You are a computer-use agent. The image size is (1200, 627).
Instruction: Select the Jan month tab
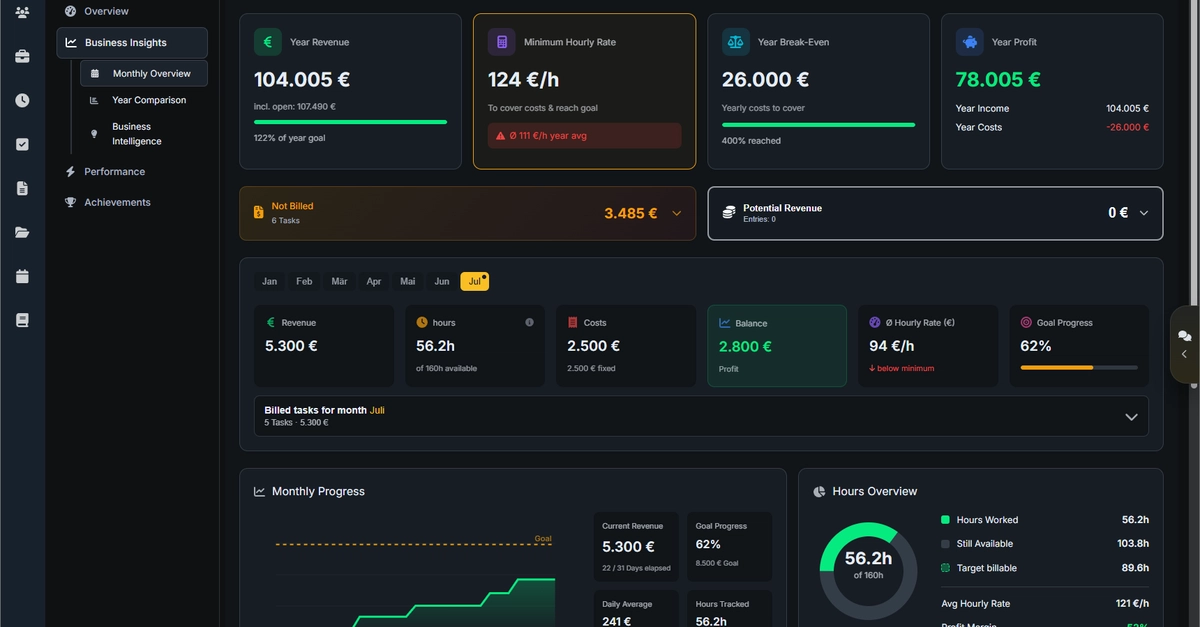pyautogui.click(x=270, y=281)
